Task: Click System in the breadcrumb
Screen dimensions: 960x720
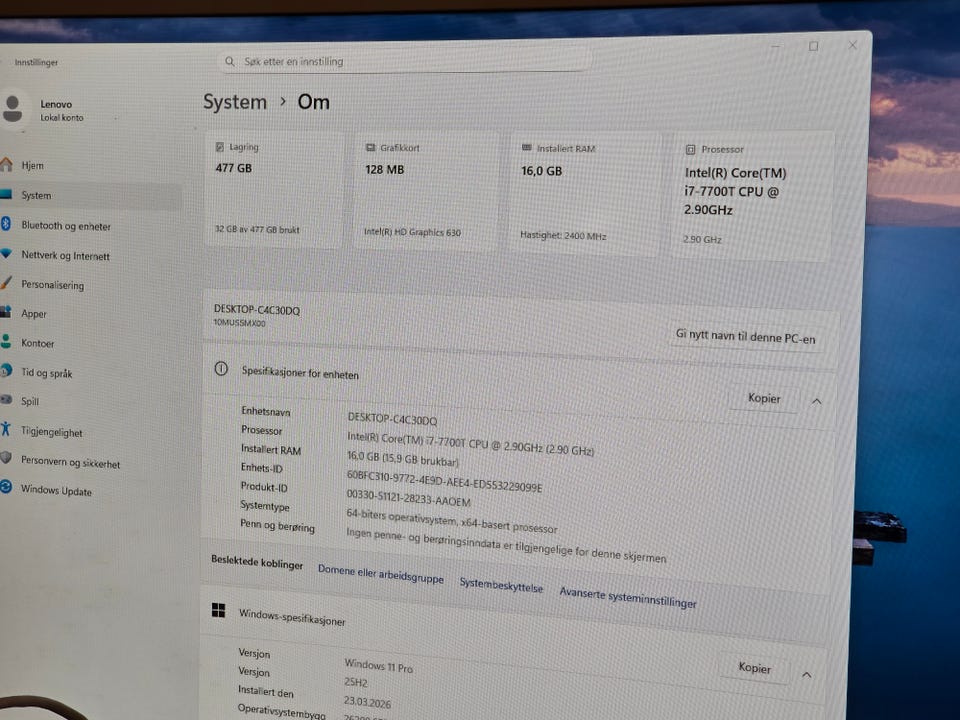Action: tap(235, 102)
